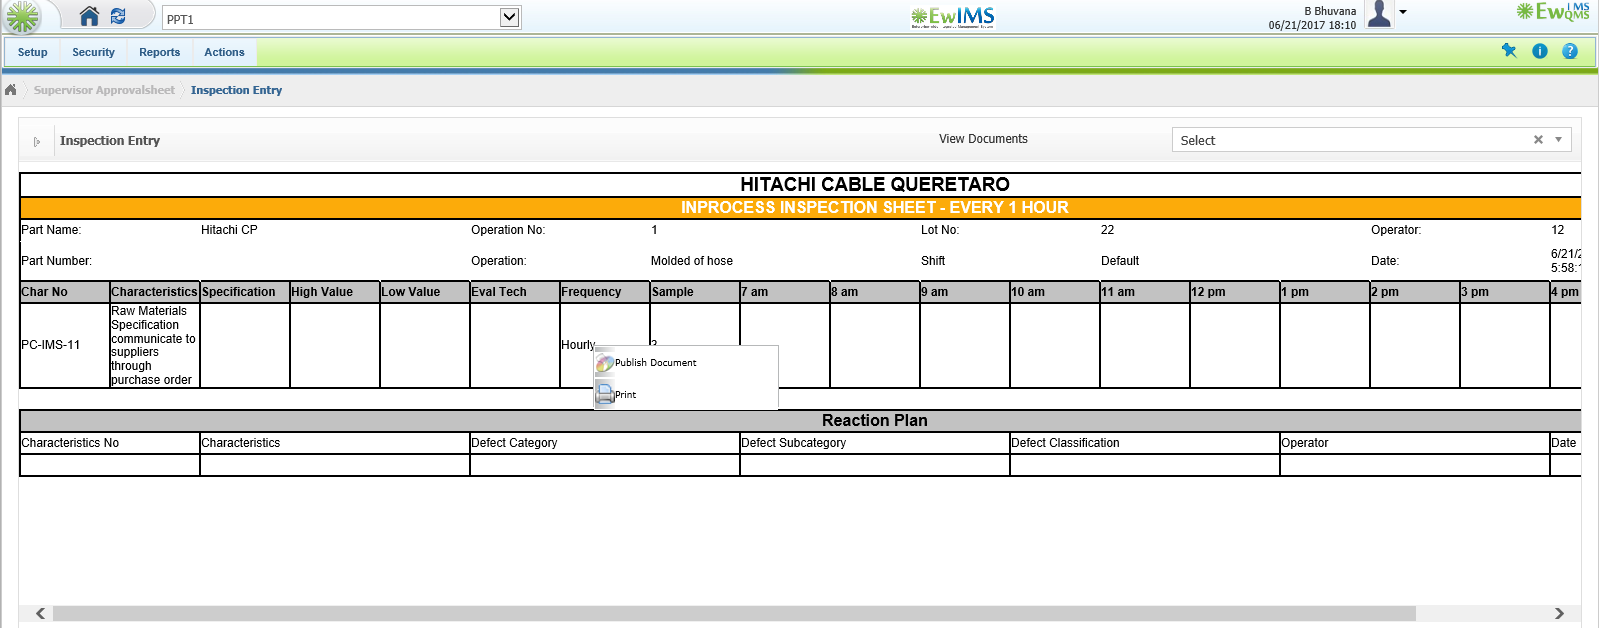Click the Eval Tech column header
This screenshot has width=1599, height=628.
click(x=514, y=292)
